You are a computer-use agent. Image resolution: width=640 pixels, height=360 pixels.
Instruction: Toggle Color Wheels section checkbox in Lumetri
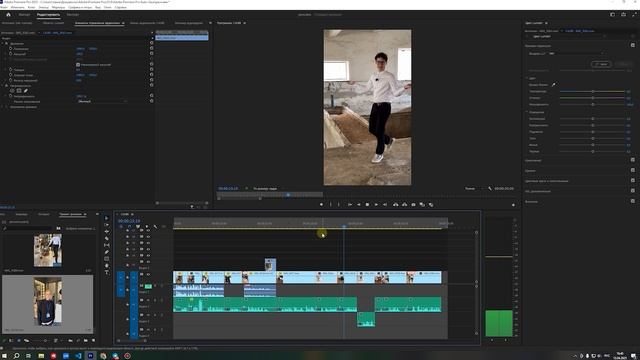(x=633, y=180)
